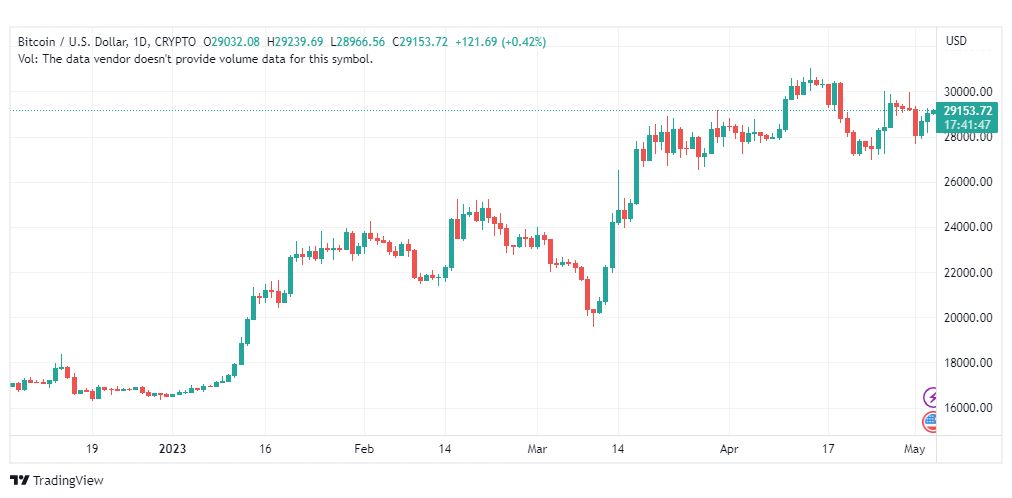Click the +121.69 (+0.42%) change value
Image resolution: width=1012 pixels, height=498 pixels.
click(500, 42)
